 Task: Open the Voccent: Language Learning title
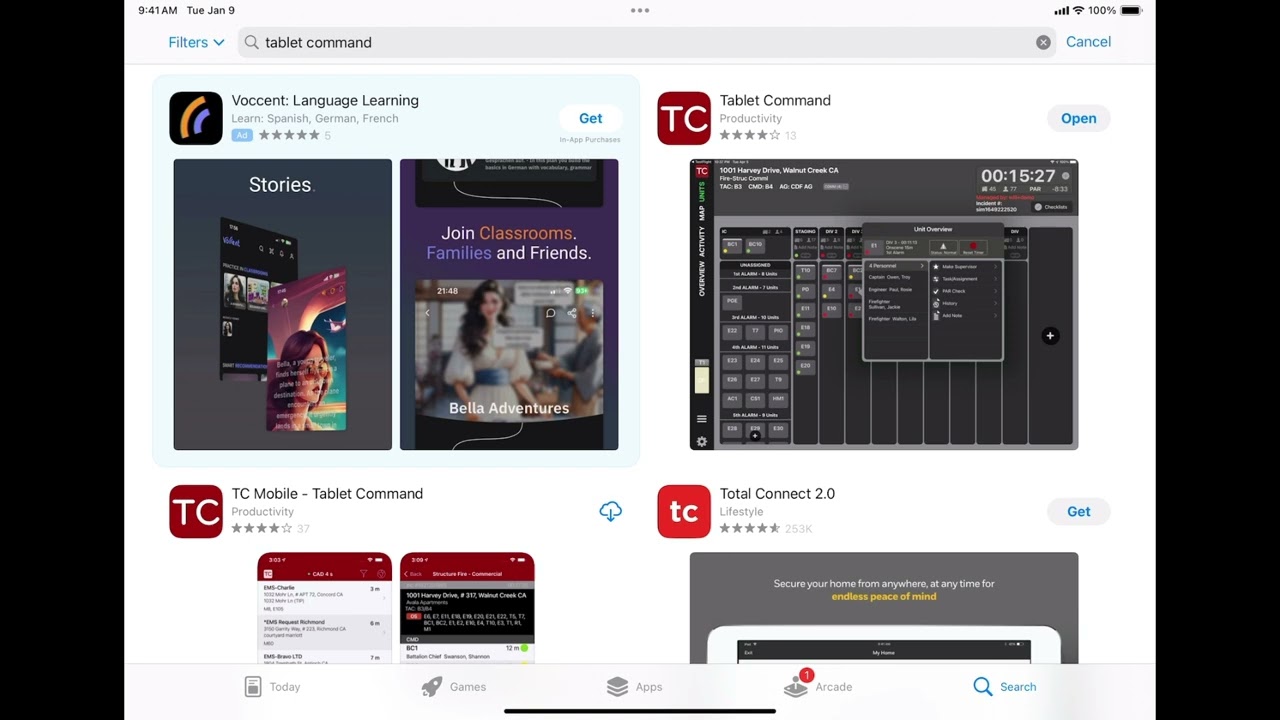[325, 100]
